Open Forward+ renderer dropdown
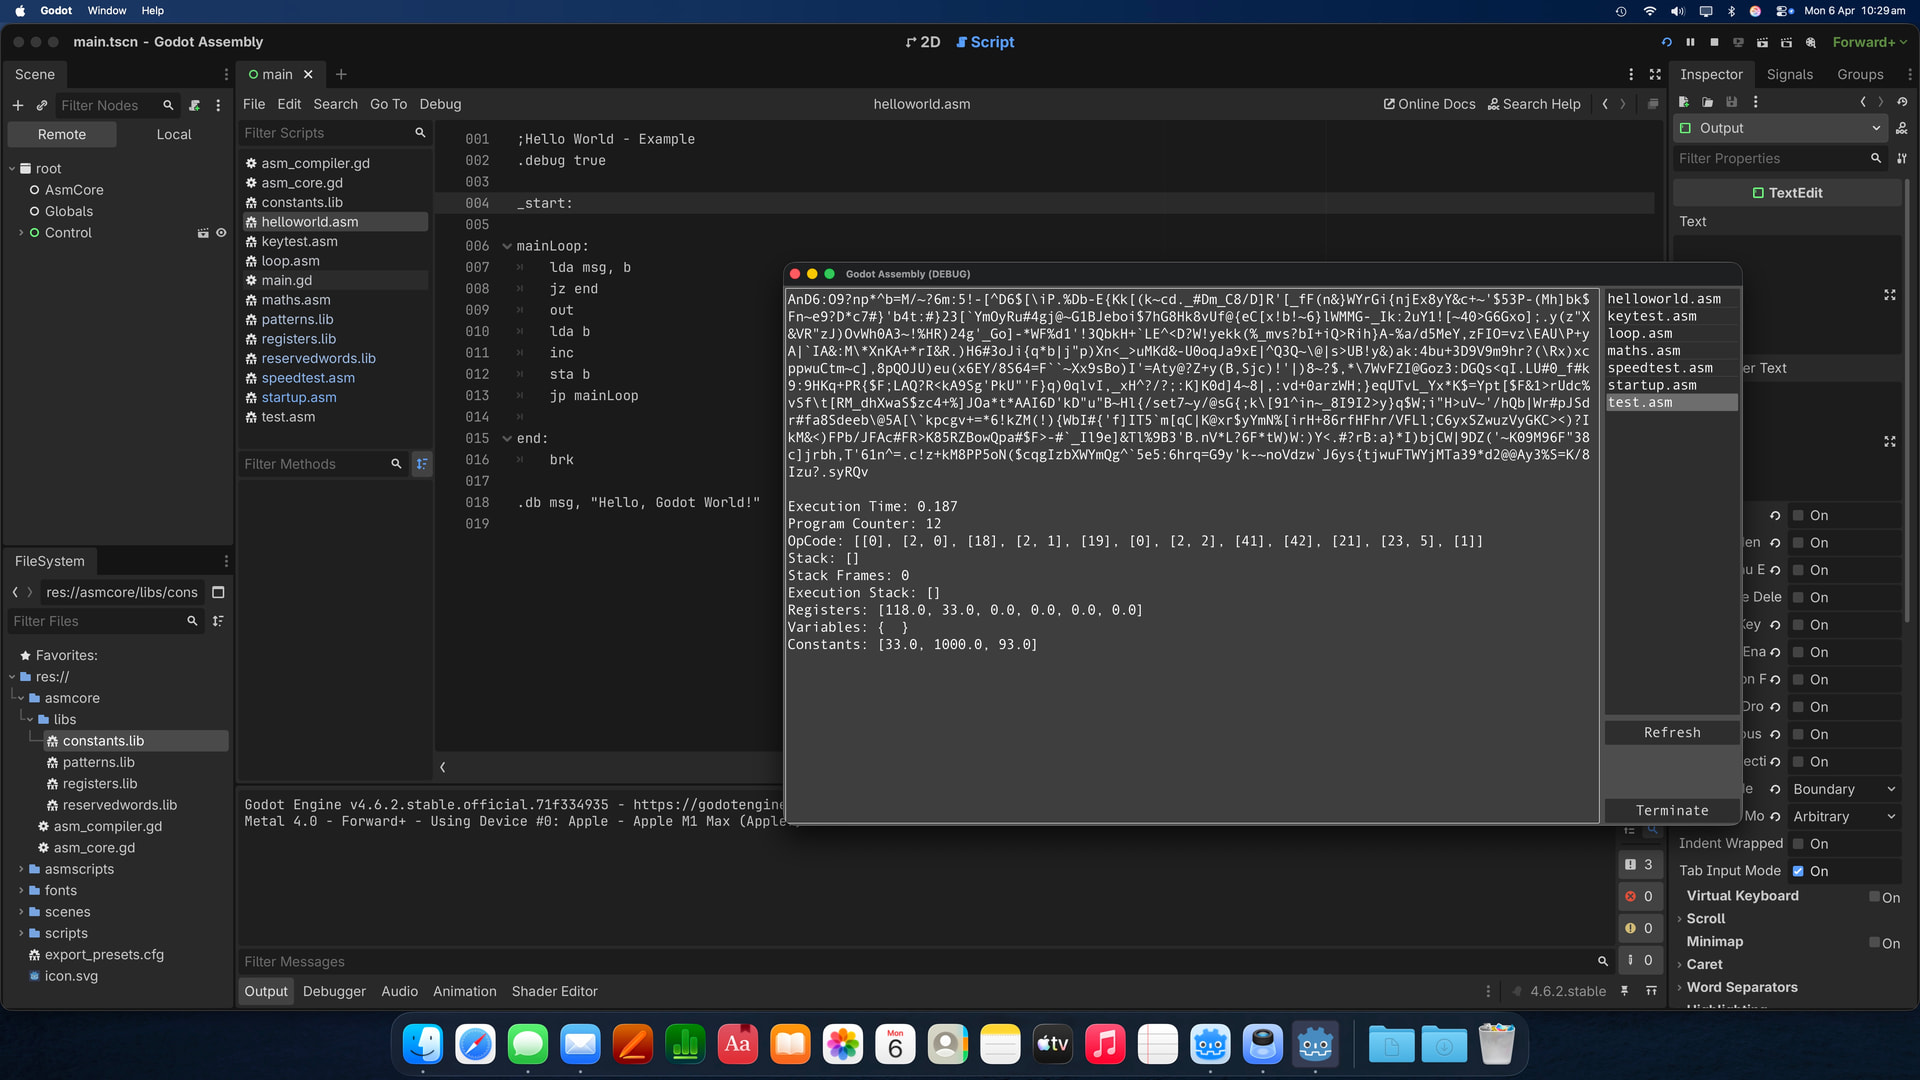The height and width of the screenshot is (1080, 1920). tap(1869, 42)
